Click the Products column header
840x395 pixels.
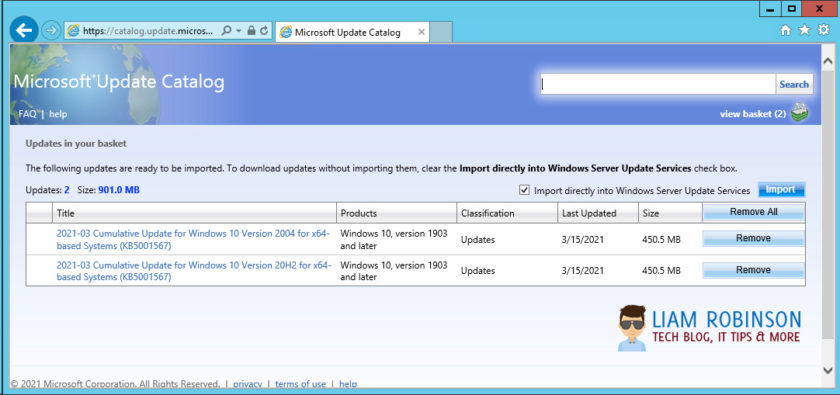396,213
